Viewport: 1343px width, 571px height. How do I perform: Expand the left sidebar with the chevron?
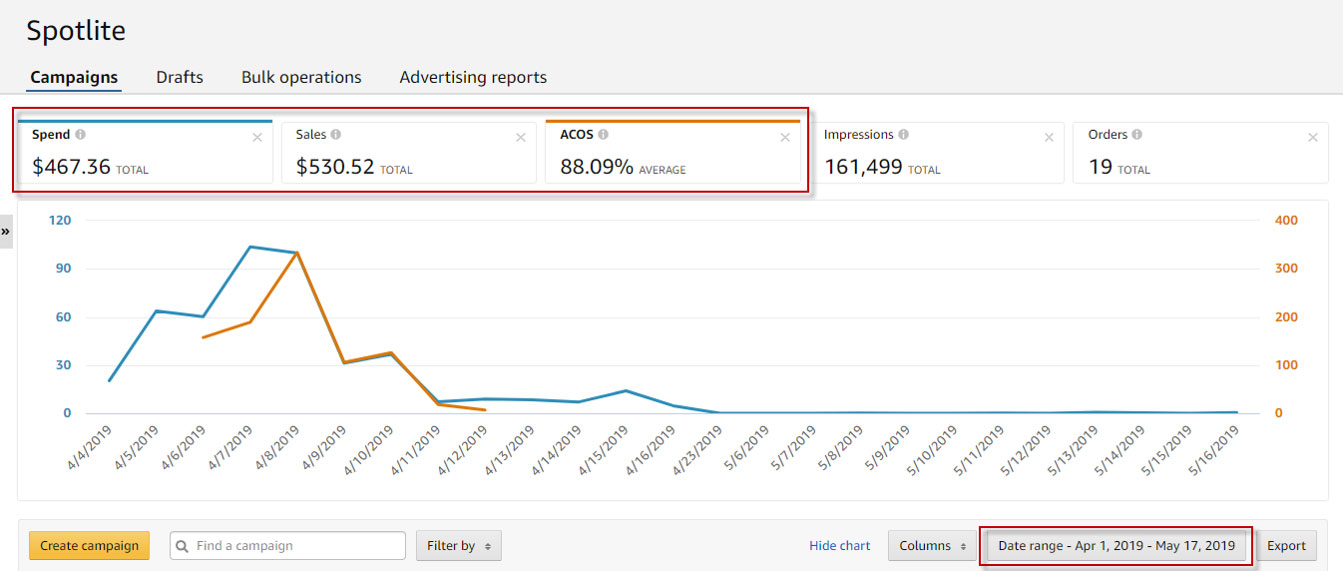6,231
